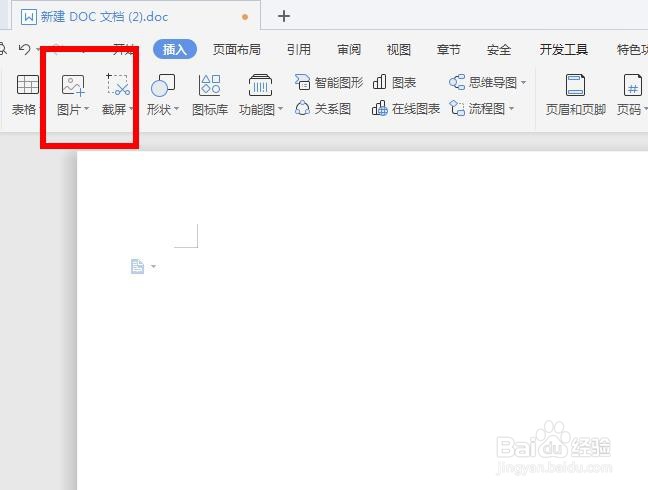Select the Shapes (形状) icon
This screenshot has width=648, height=490.
163,85
